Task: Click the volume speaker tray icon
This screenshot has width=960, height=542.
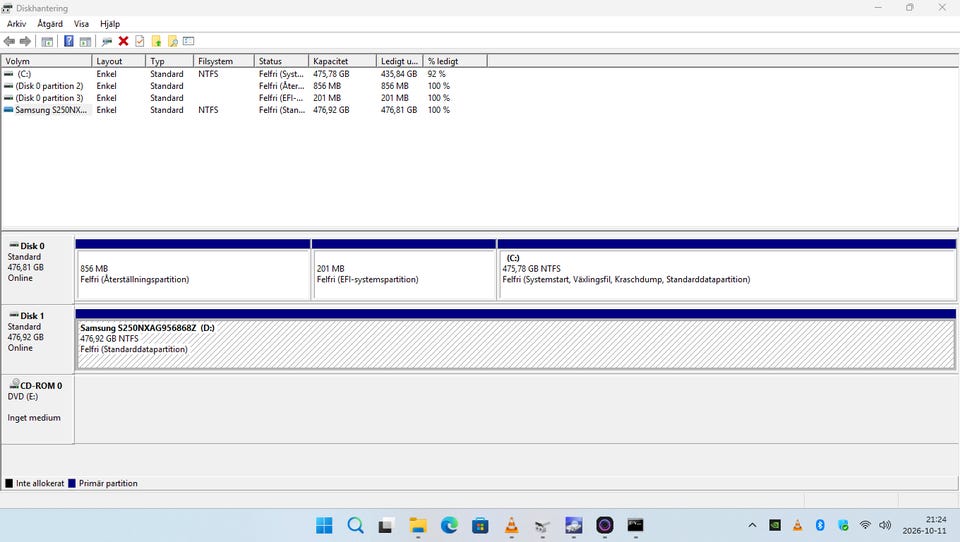Action: (x=885, y=525)
